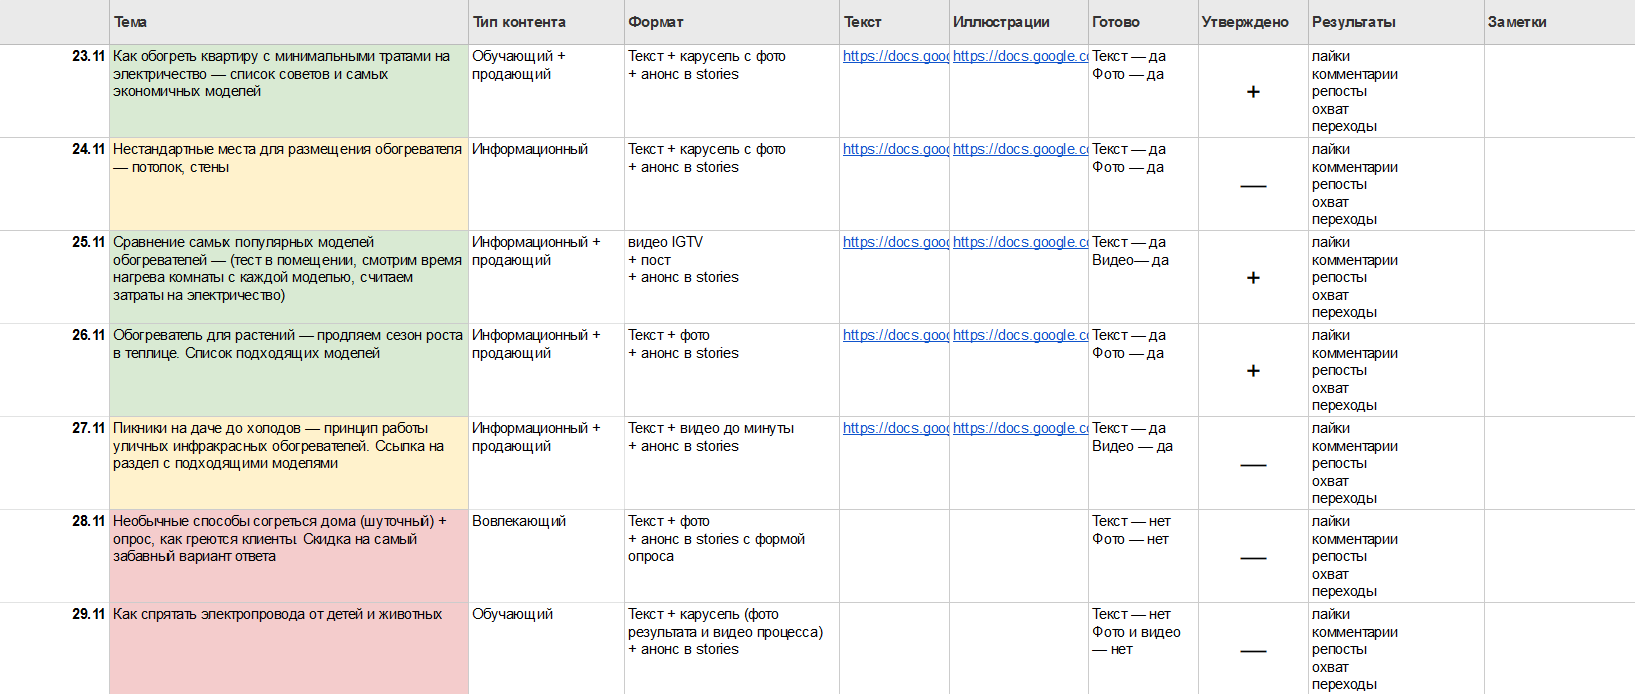Image resolution: width=1635 pixels, height=694 pixels.
Task: Select the yellow "Пикники на даче" topic cell
Action: [288, 463]
